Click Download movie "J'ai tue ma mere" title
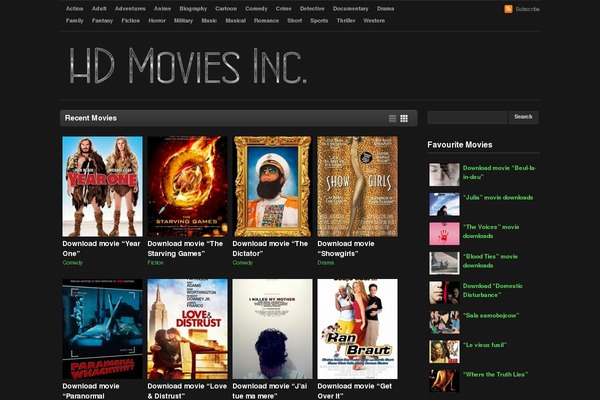The width and height of the screenshot is (600, 400). pyautogui.click(x=270, y=391)
